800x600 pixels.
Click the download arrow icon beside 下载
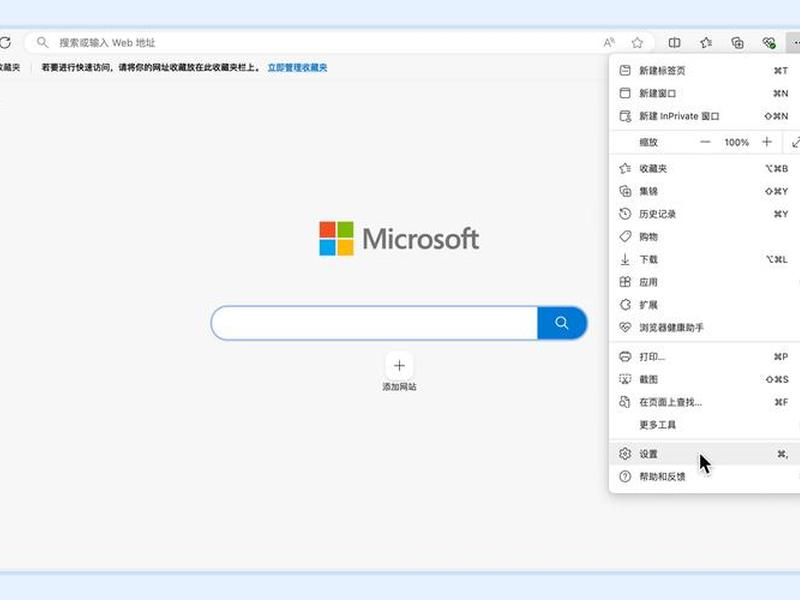click(625, 259)
